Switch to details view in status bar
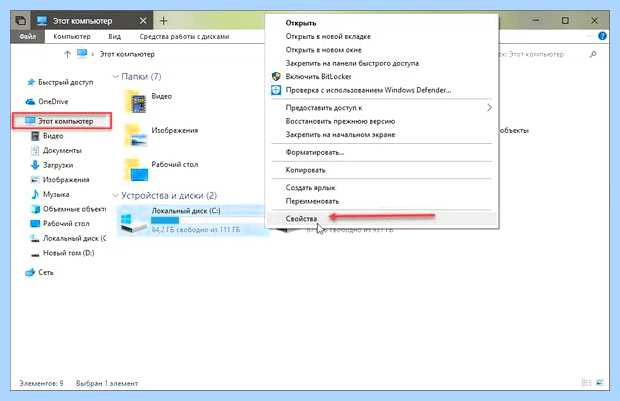 click(587, 382)
